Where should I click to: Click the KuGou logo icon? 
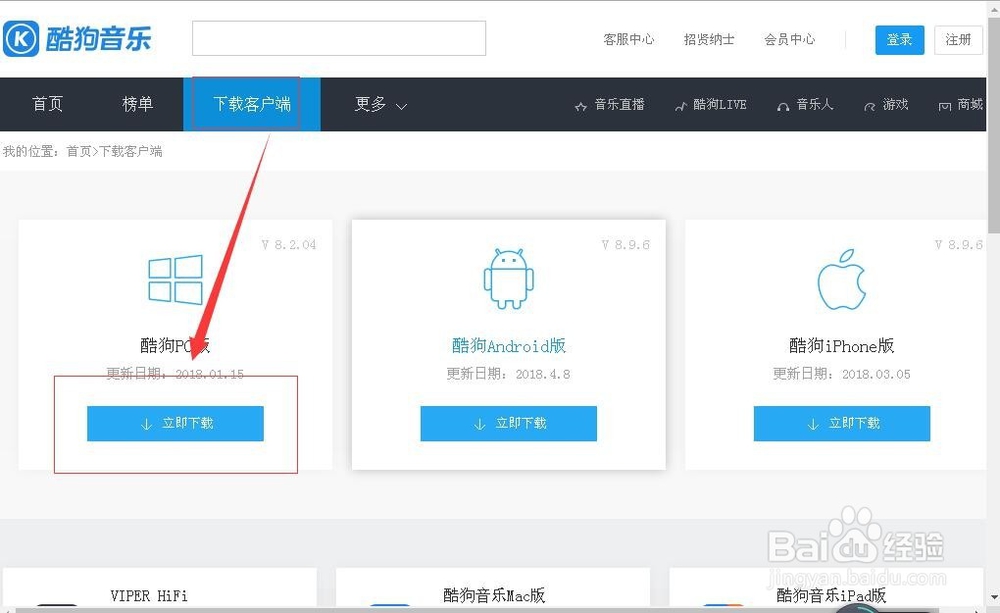(x=21, y=39)
